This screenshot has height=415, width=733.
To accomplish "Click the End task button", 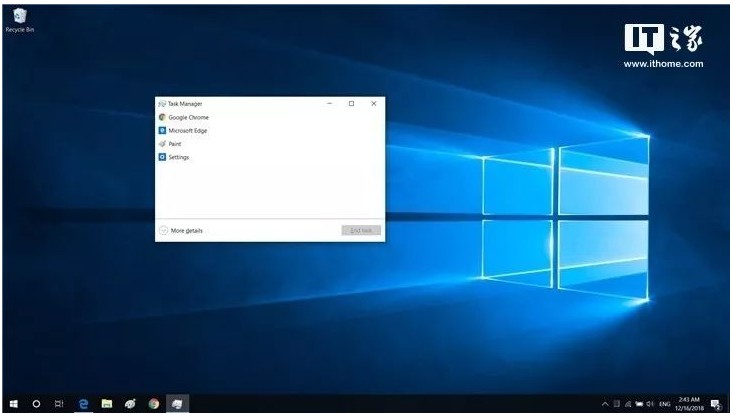I will point(361,230).
